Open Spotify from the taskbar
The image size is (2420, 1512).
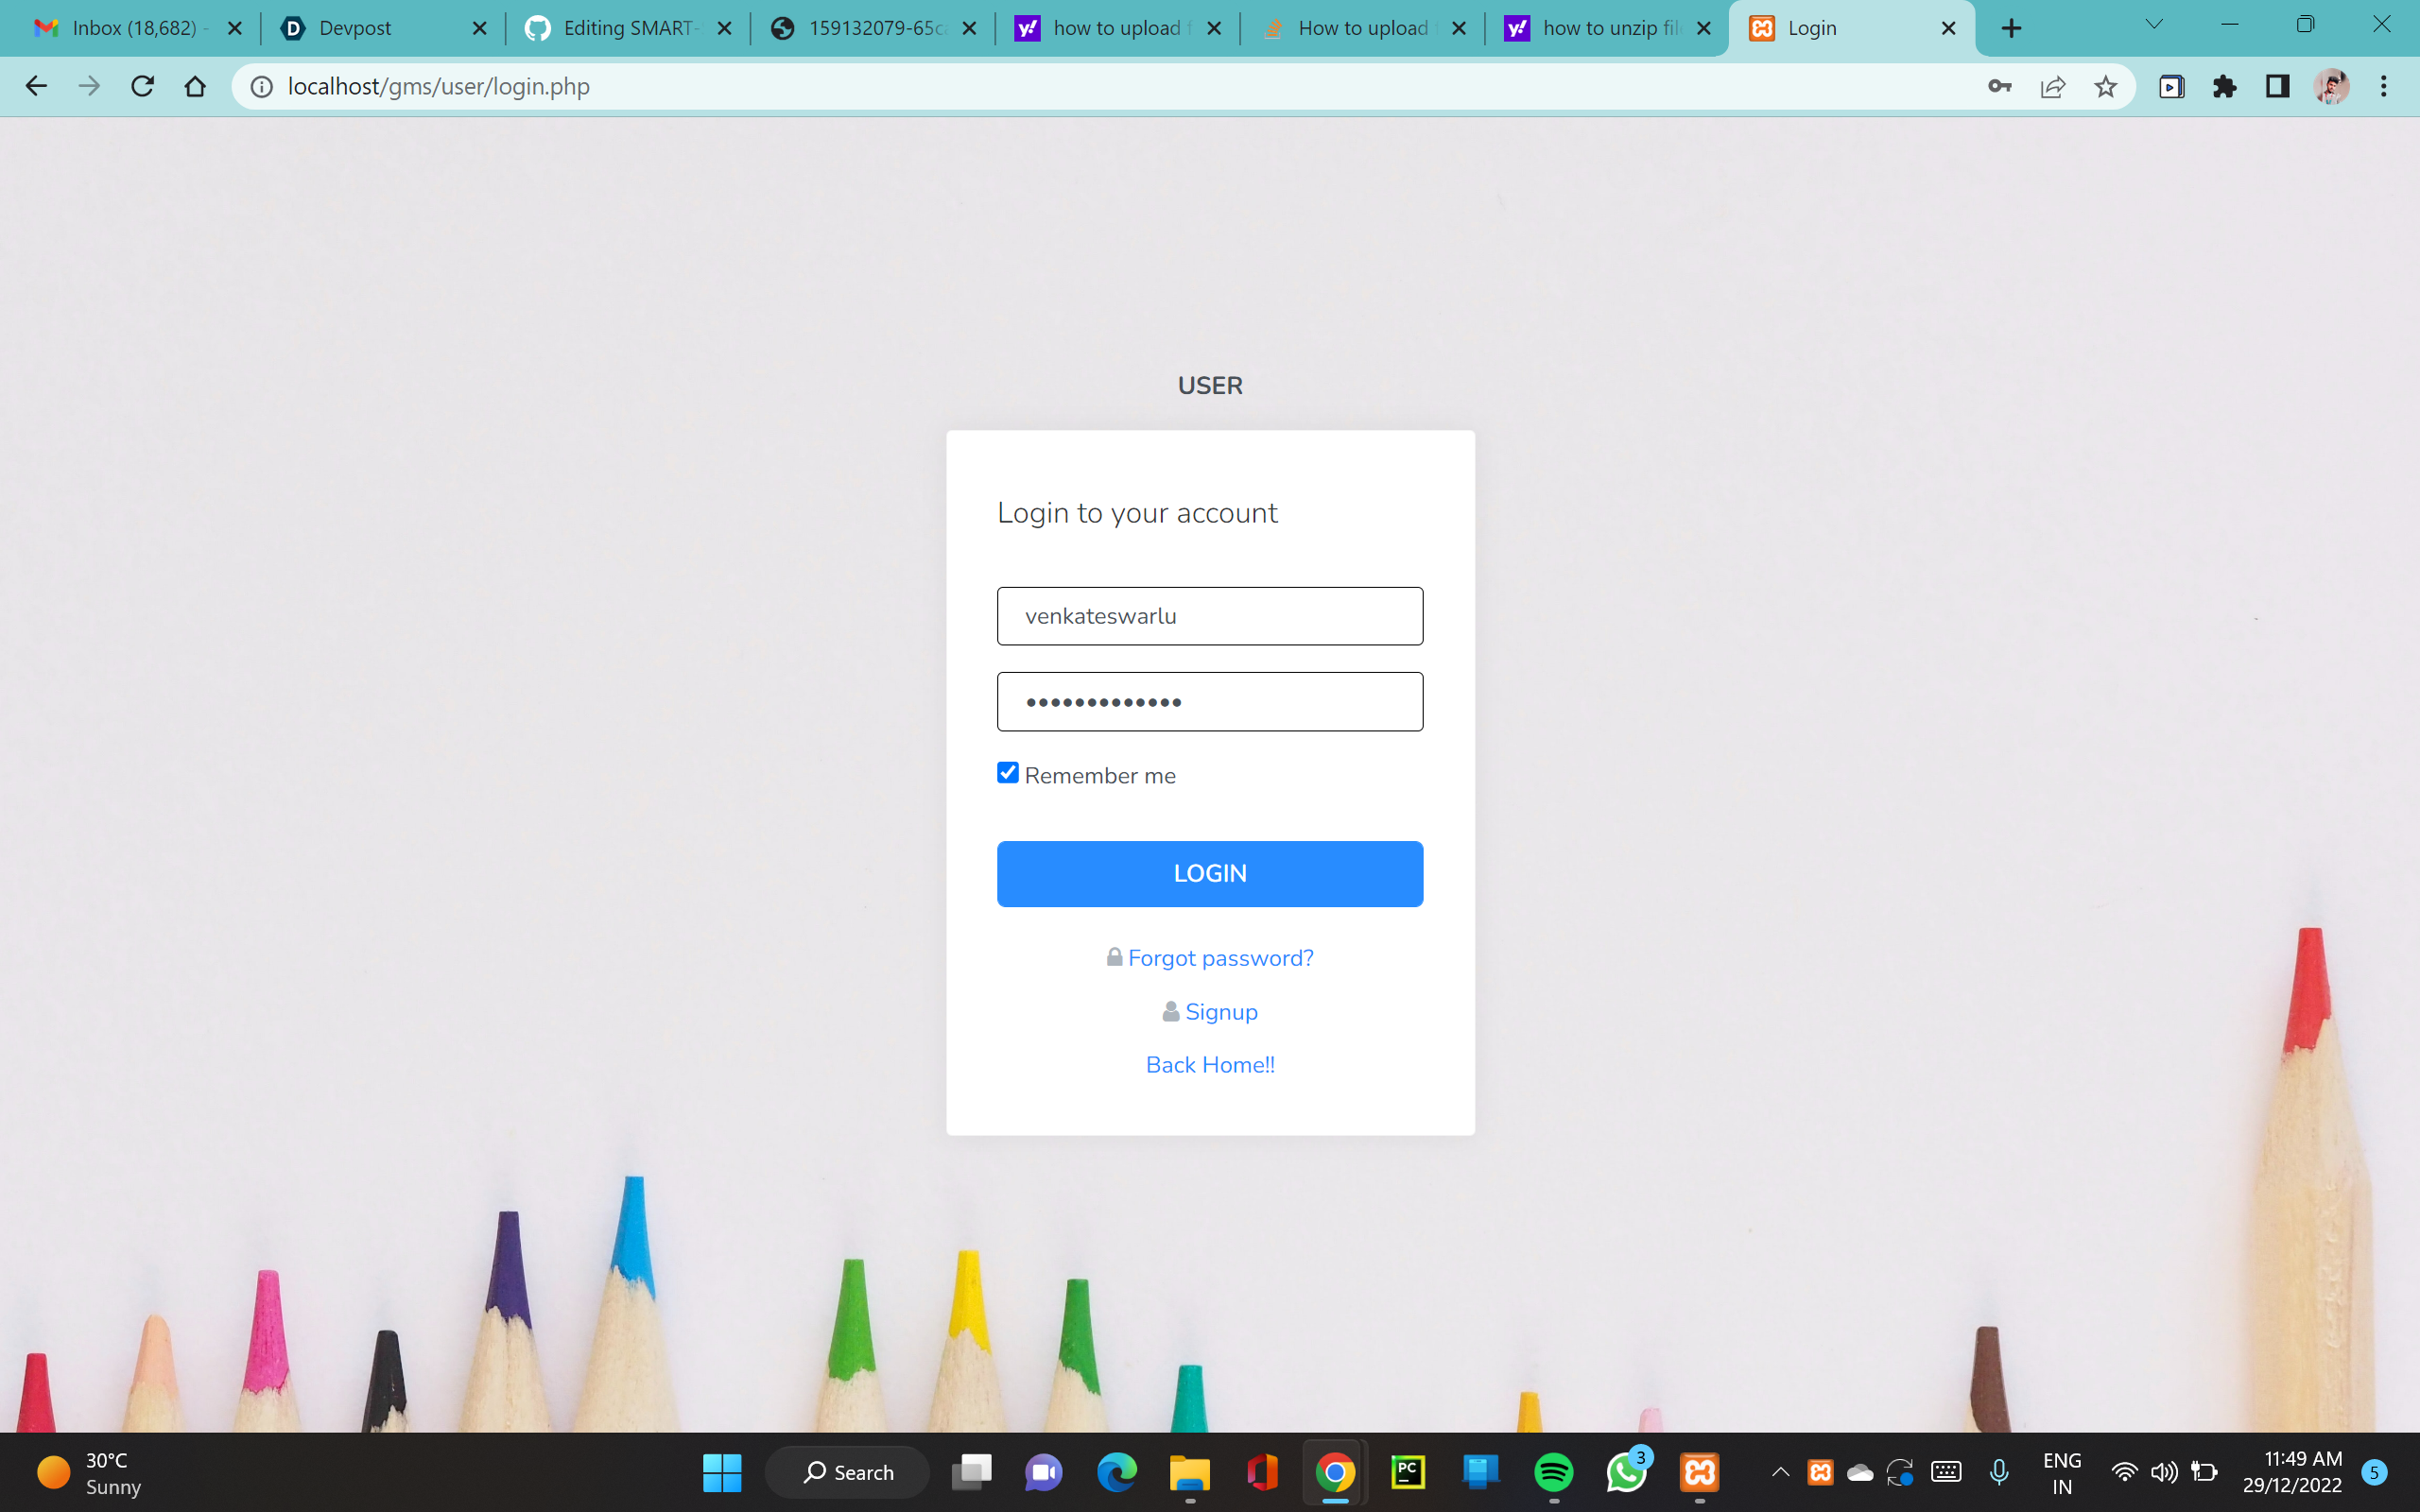pos(1553,1472)
